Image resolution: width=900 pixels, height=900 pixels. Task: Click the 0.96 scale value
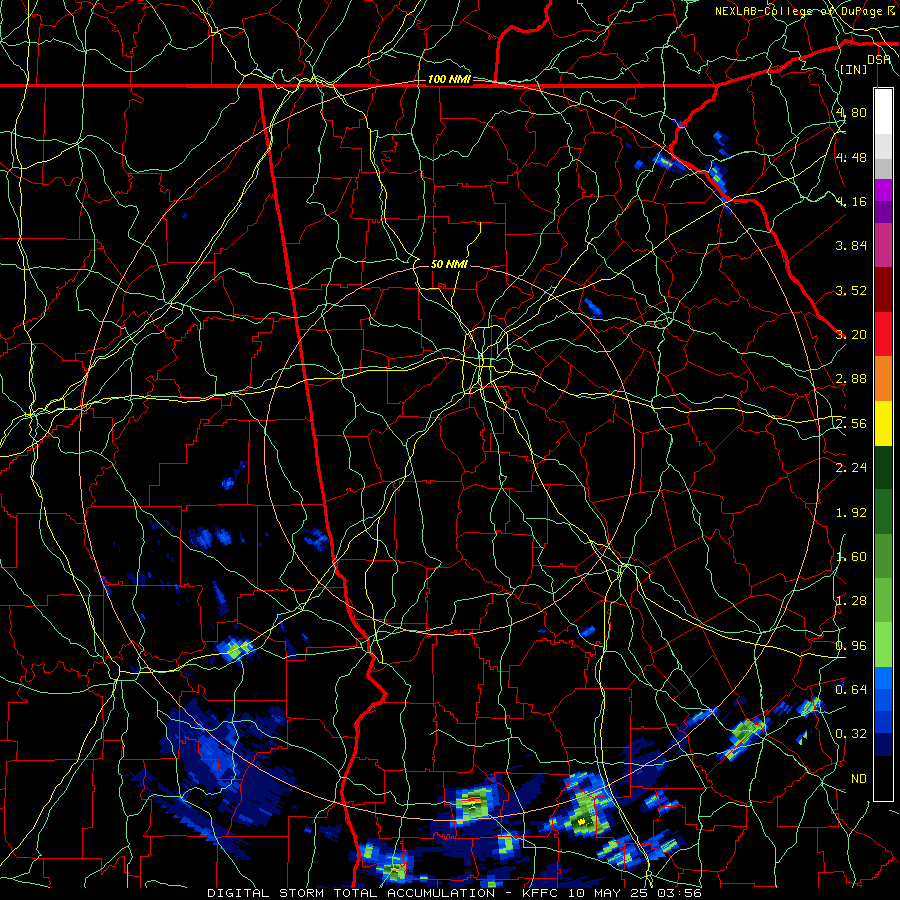tap(851, 646)
